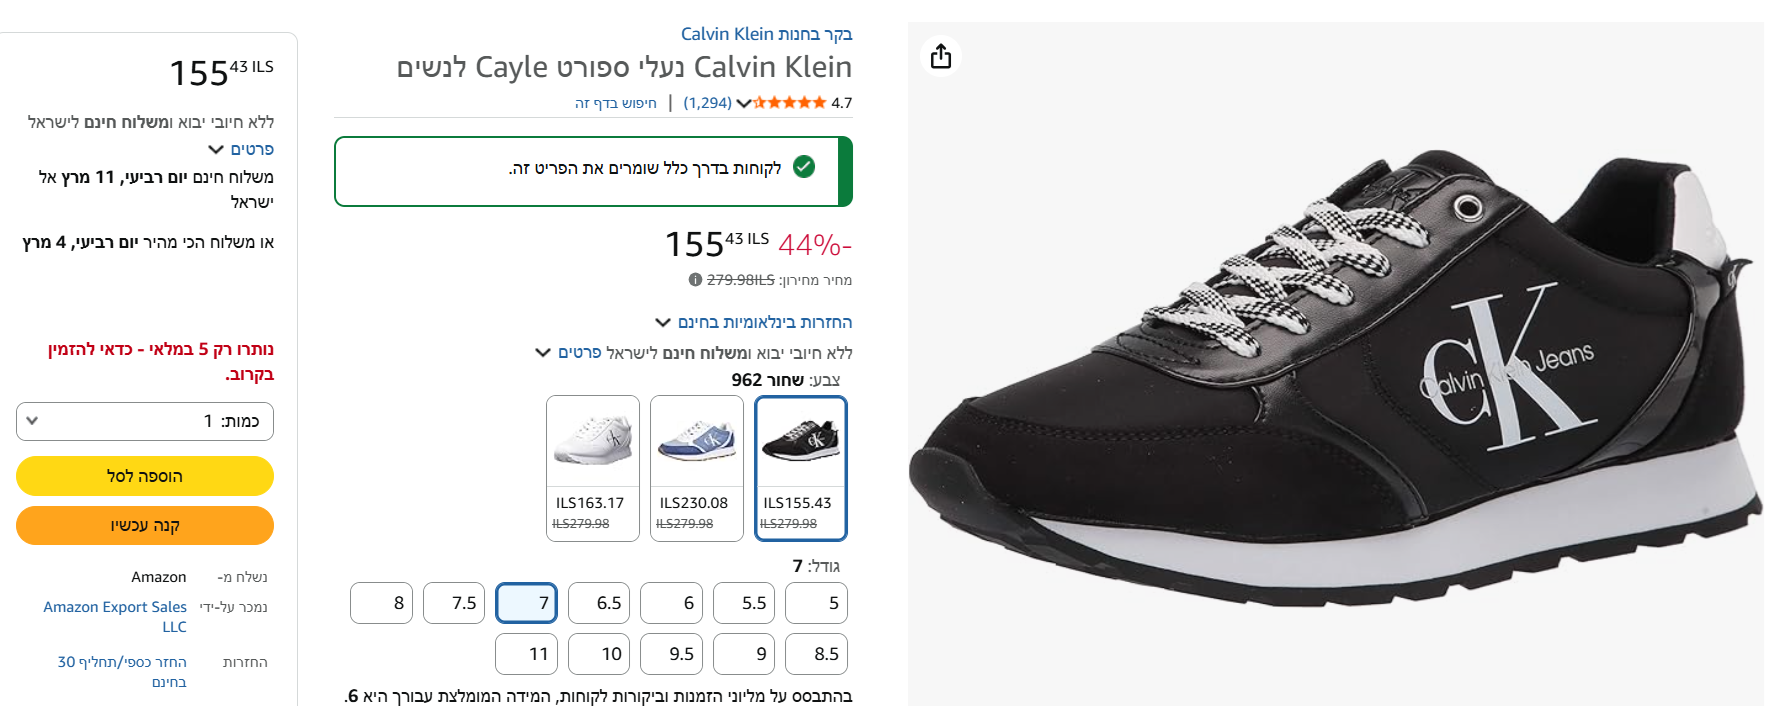Open the quantity dropdown

[x=145, y=421]
